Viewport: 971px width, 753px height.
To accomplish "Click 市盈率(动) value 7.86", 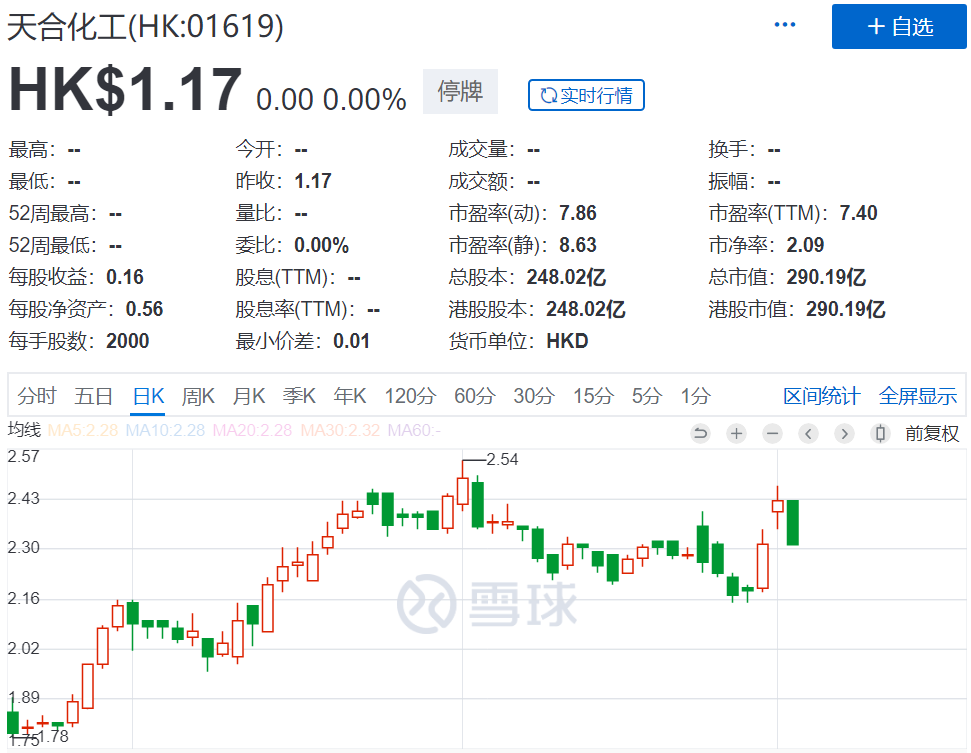I will (578, 213).
